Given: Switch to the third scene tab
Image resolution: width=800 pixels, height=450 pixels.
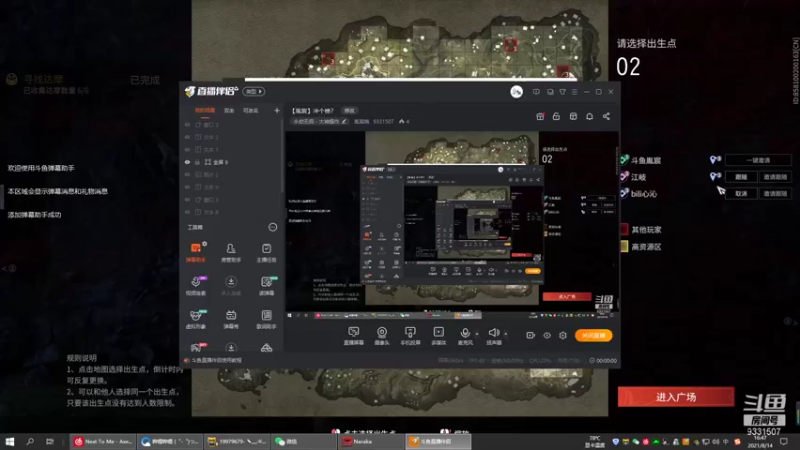Looking at the screenshot, I should pos(251,110).
